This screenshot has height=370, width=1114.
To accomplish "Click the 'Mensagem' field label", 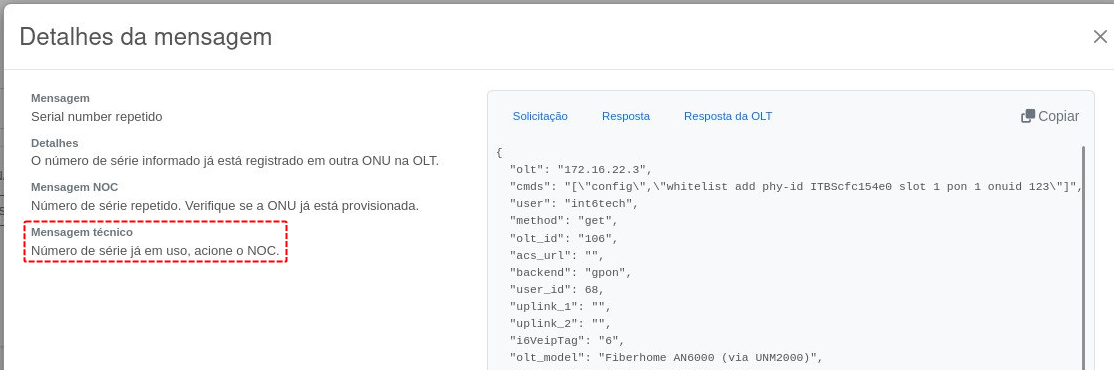I will (x=60, y=98).
